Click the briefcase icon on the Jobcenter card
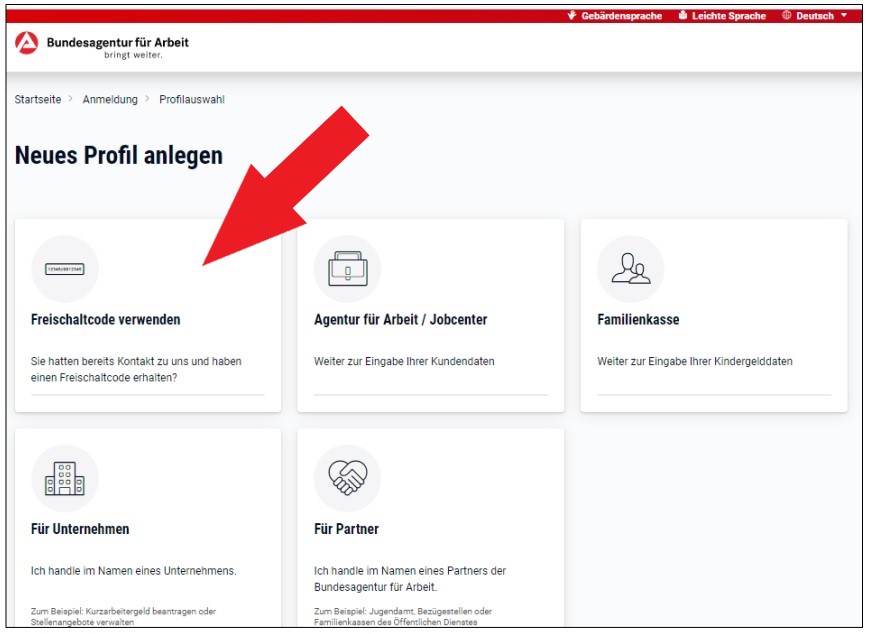Viewport: 871px width, 634px height. click(x=348, y=266)
